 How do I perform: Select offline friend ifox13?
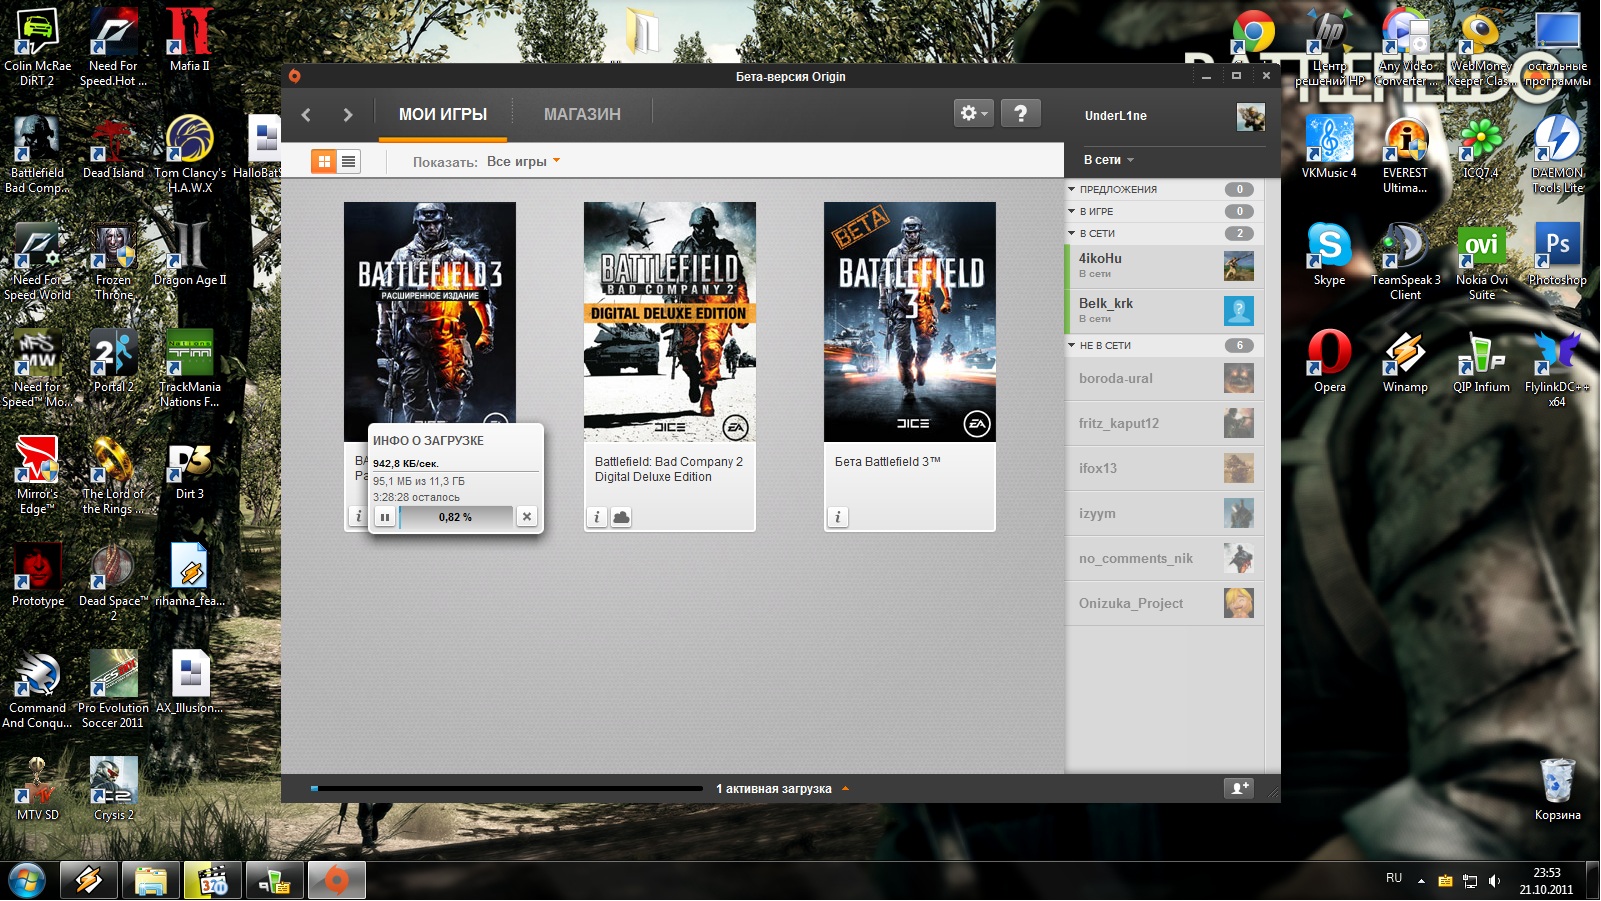(1165, 468)
